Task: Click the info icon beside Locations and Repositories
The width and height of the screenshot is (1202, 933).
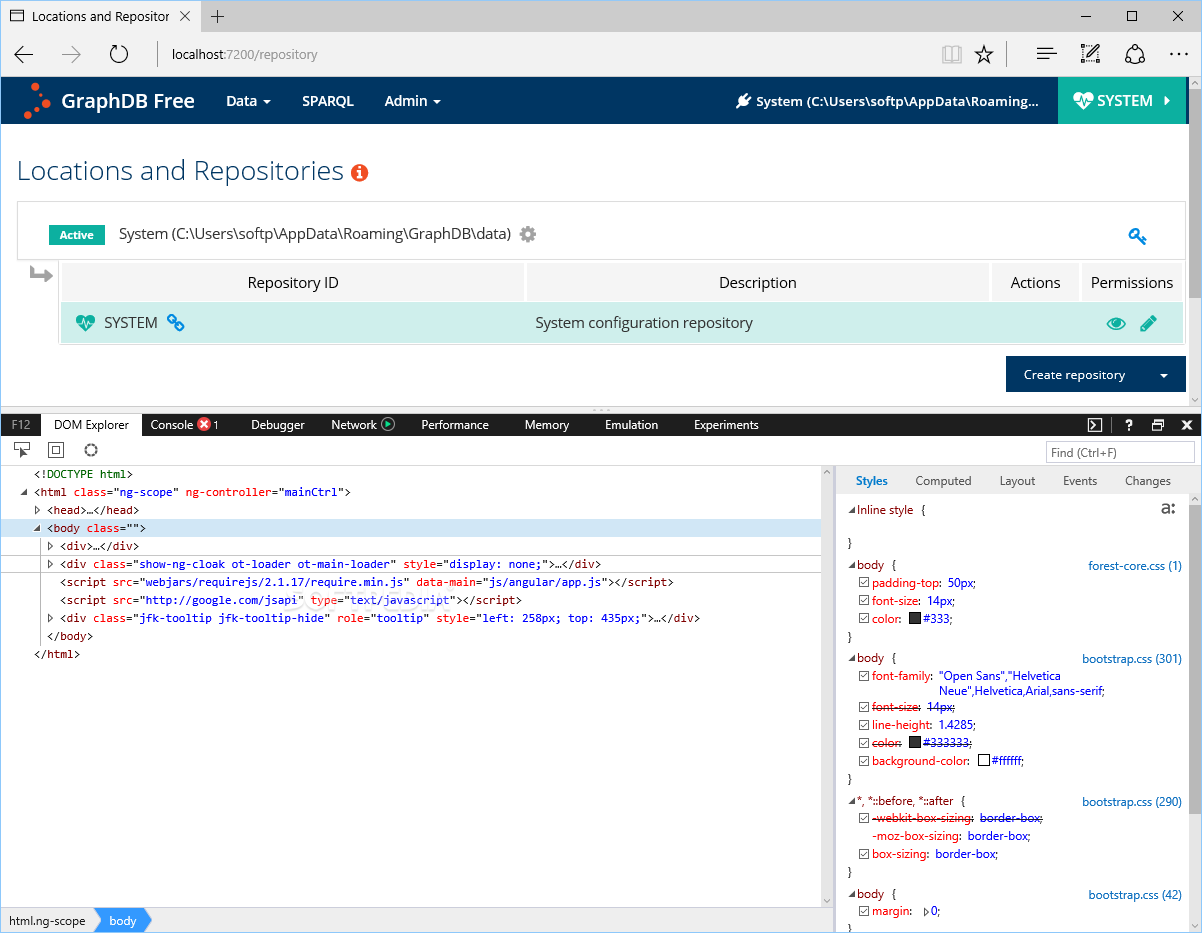Action: coord(360,173)
